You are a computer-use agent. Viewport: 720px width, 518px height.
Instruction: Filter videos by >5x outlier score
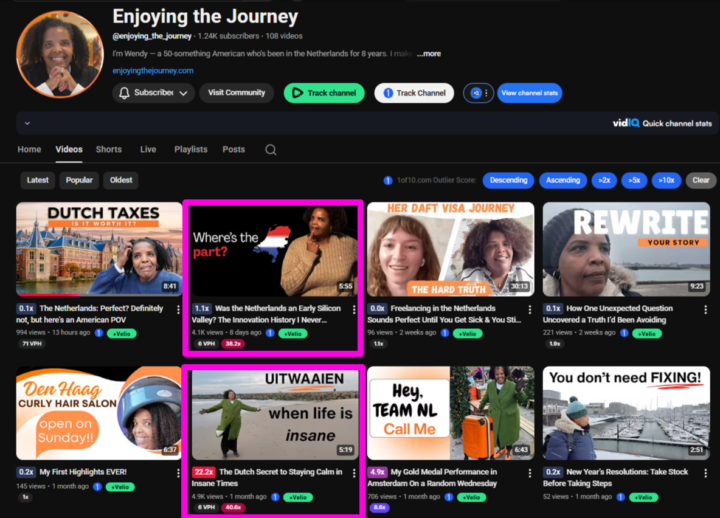(634, 180)
